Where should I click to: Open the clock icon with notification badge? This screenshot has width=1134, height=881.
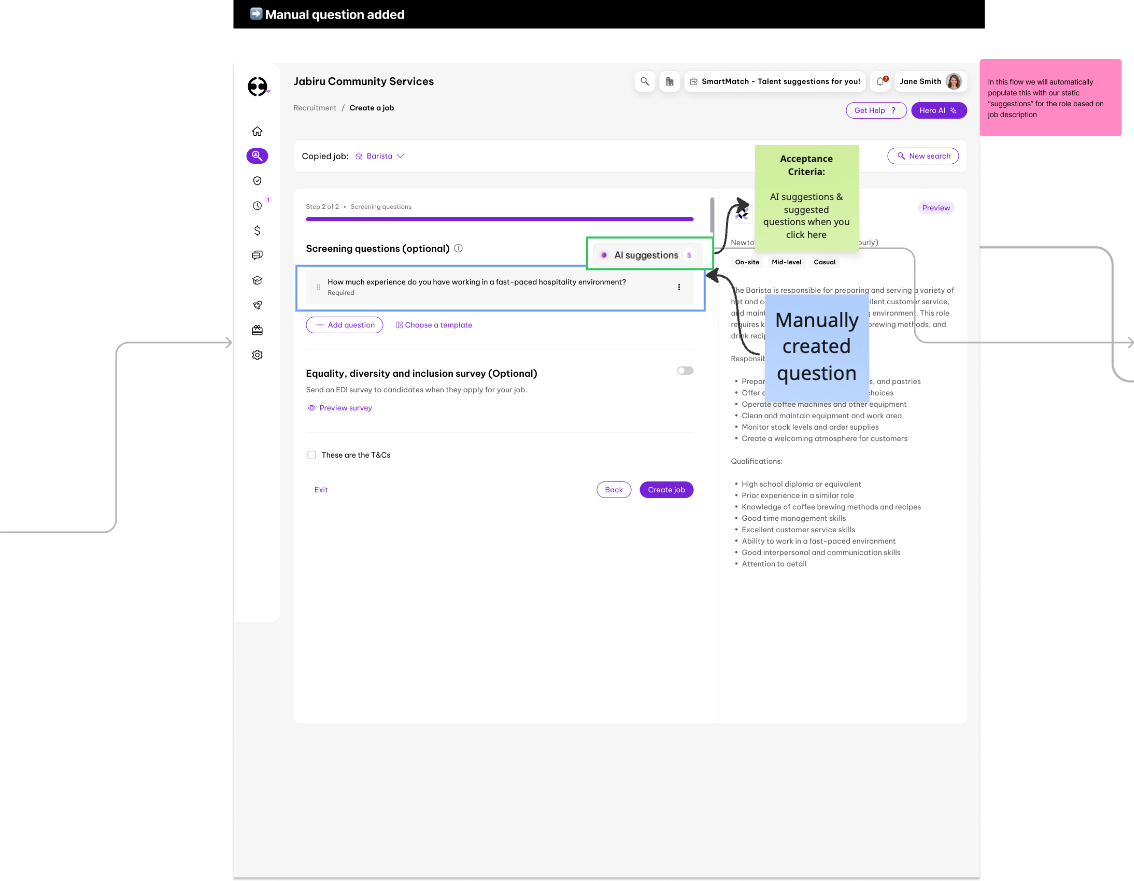pos(257,205)
